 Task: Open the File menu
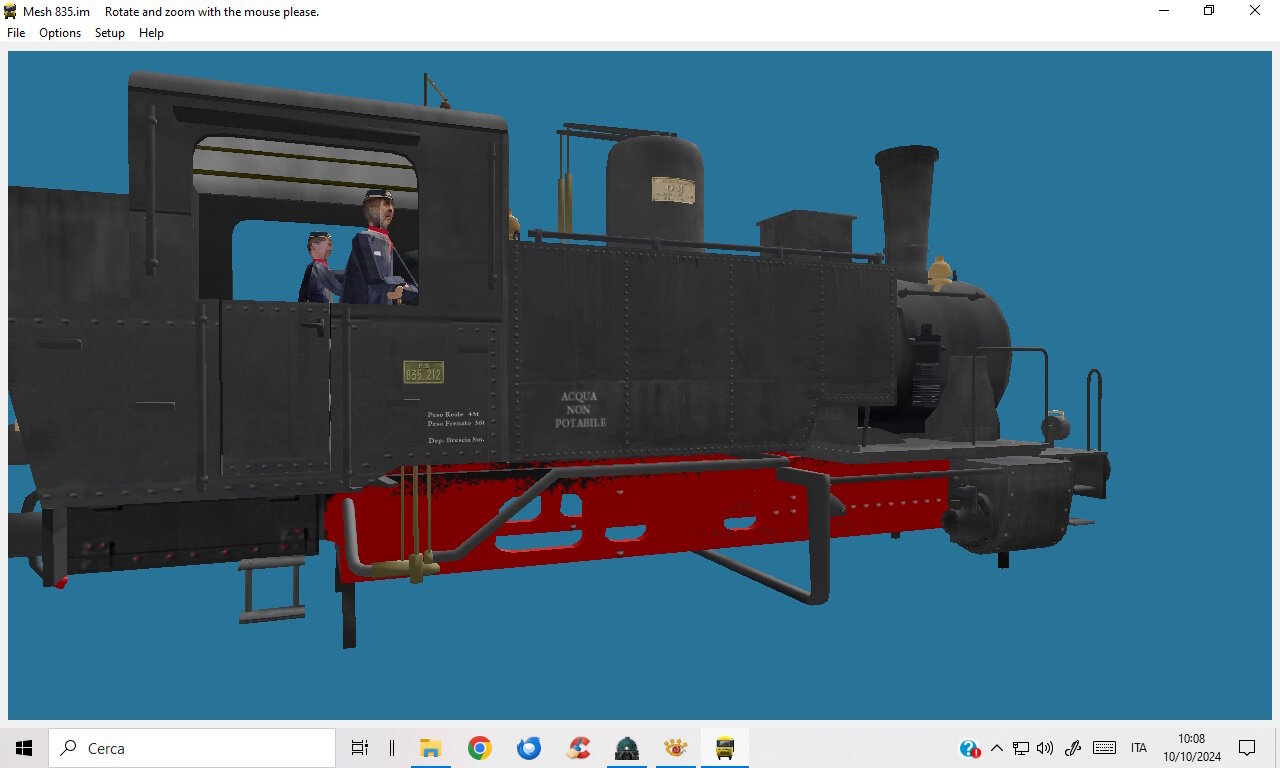(16, 33)
